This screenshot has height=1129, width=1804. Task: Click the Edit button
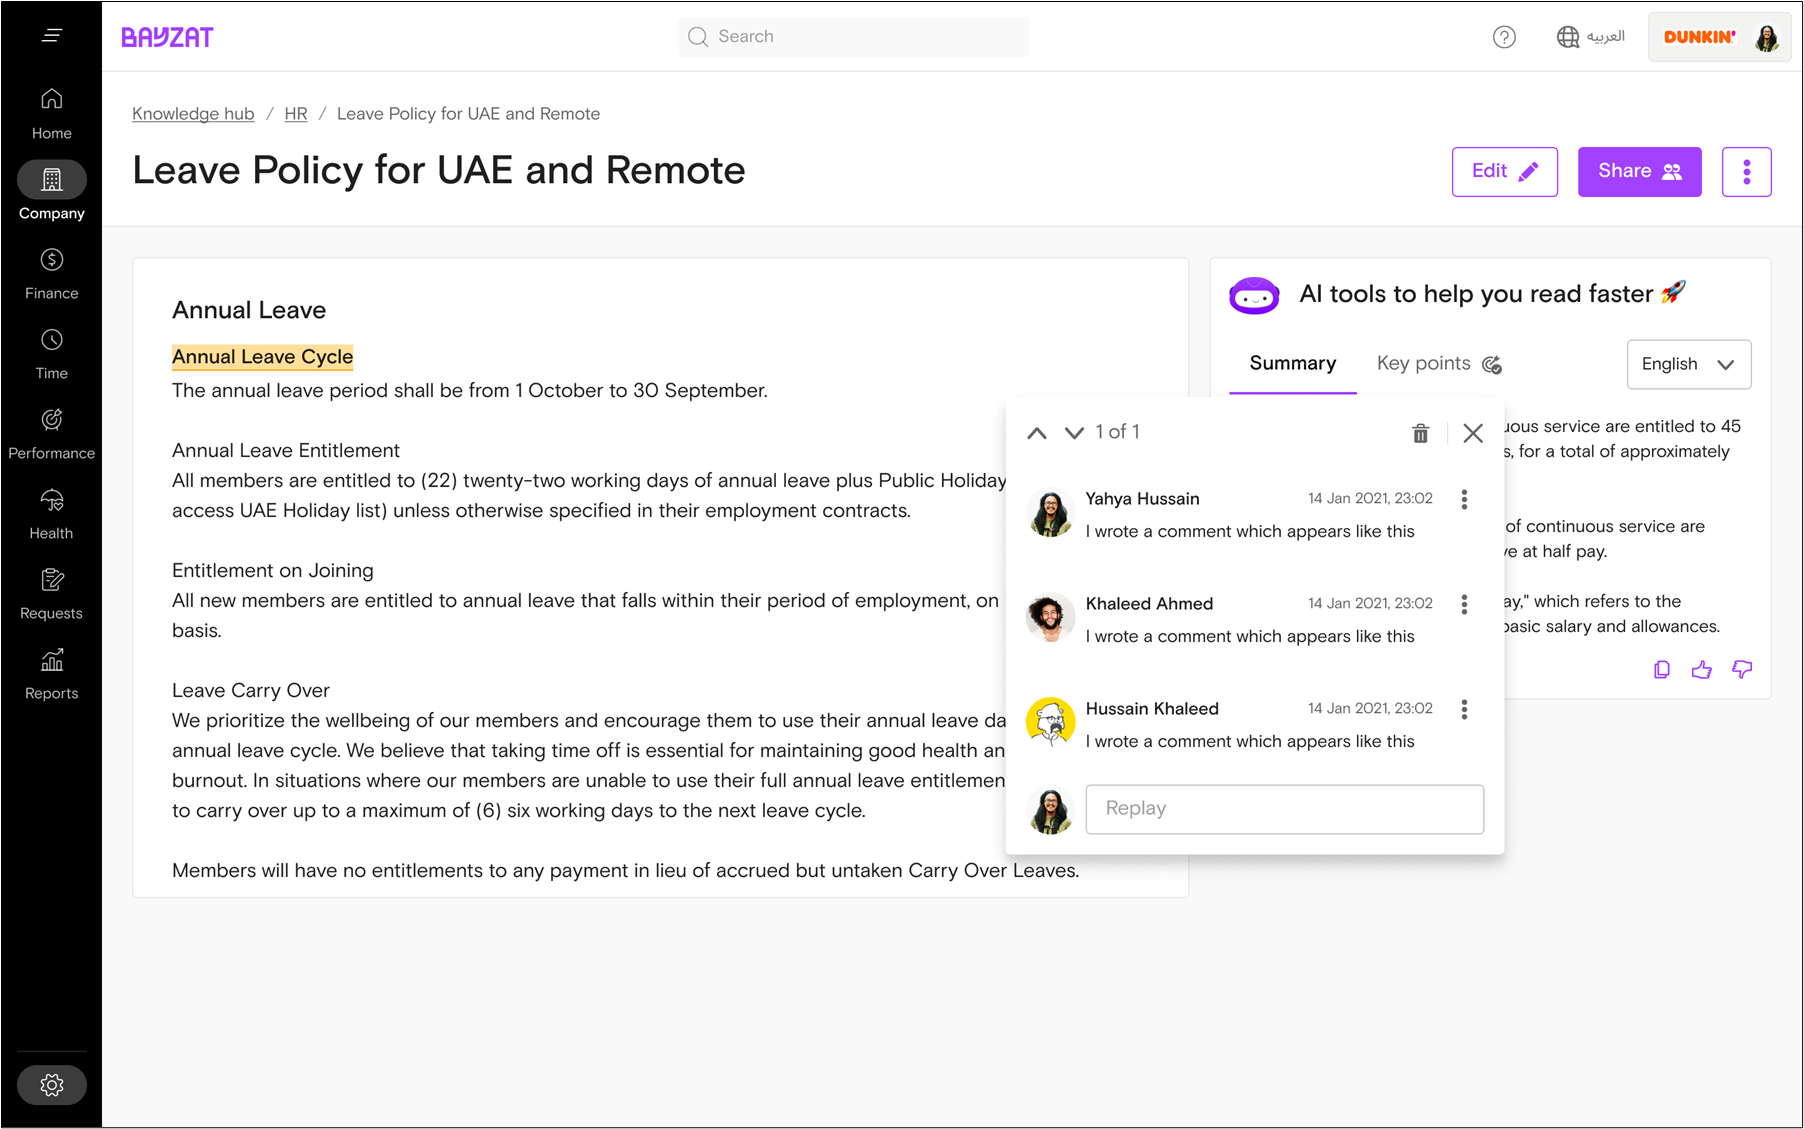[1504, 172]
